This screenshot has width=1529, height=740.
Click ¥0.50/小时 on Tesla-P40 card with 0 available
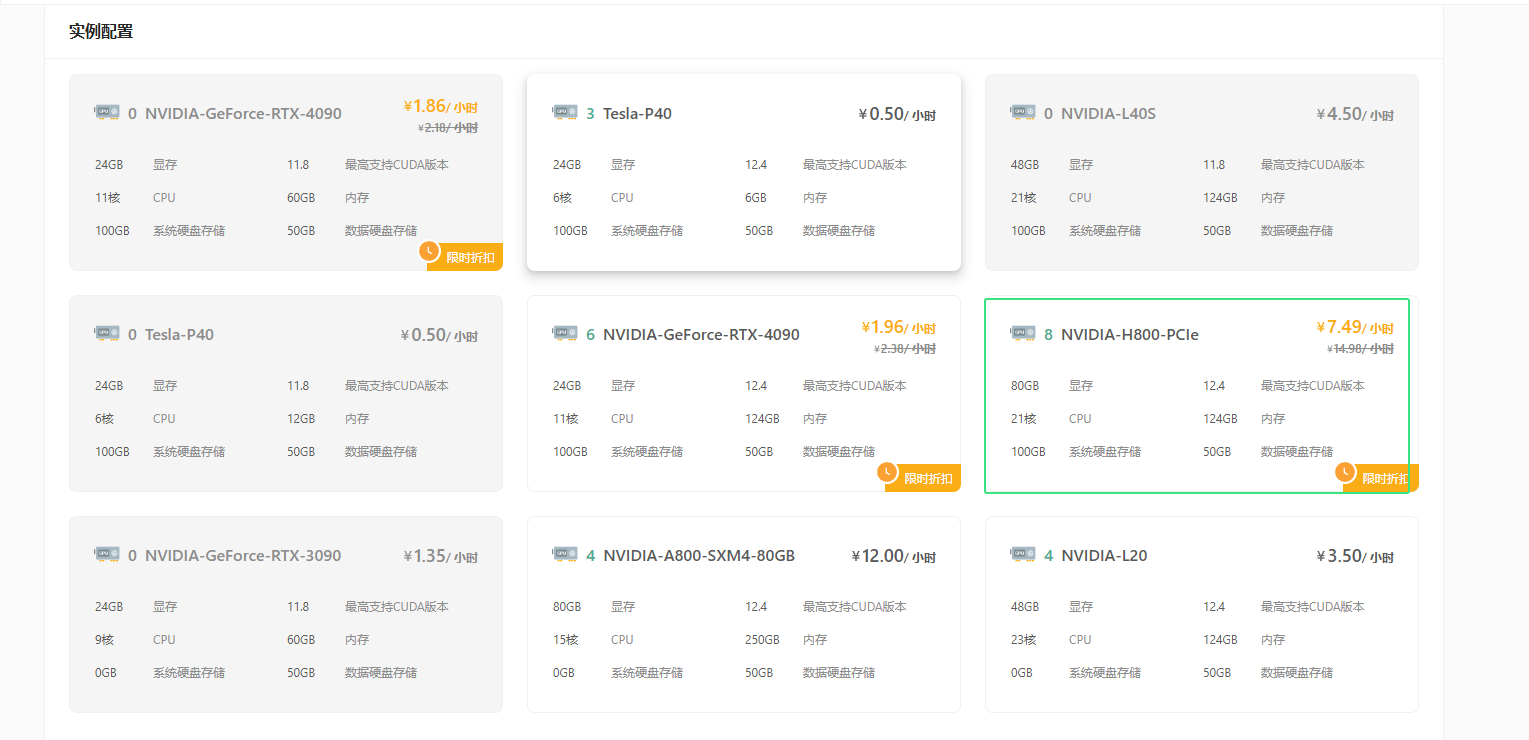click(439, 335)
